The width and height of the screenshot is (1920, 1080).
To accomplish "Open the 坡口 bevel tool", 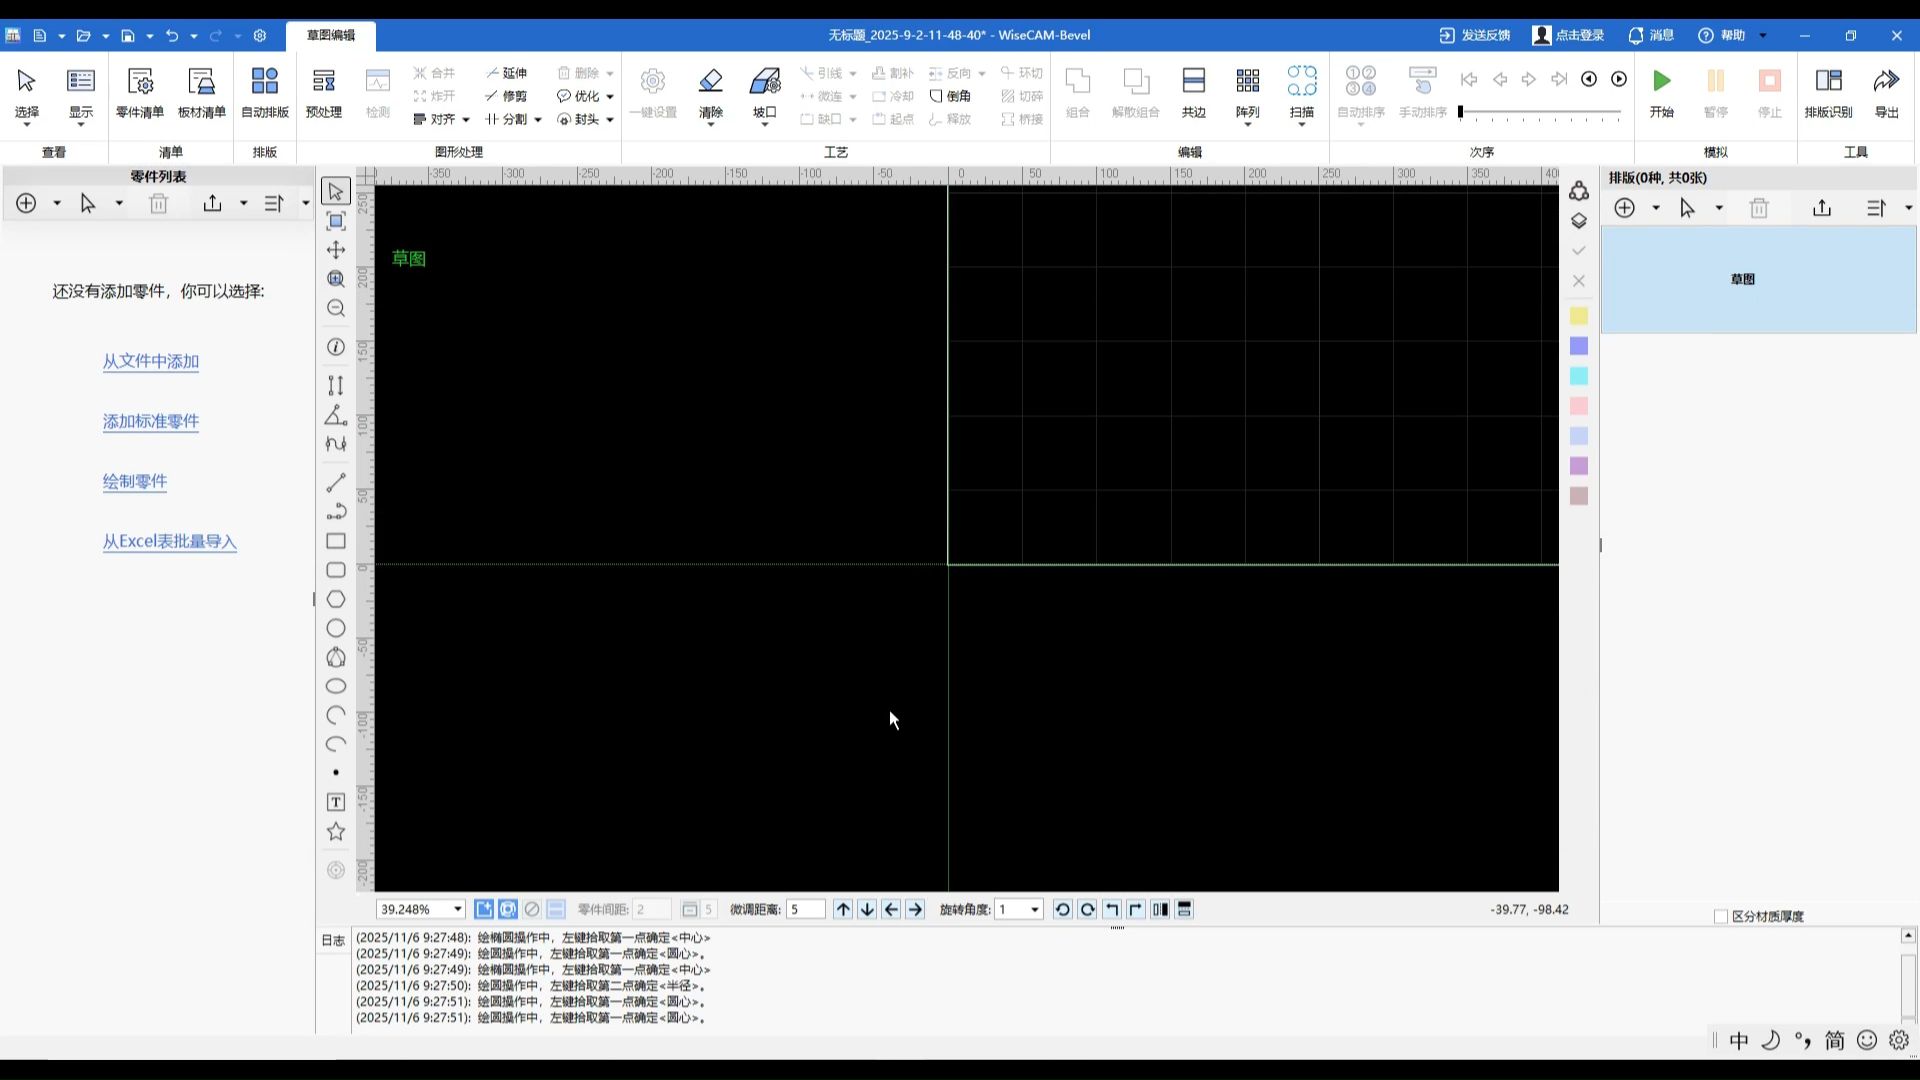I will [765, 81].
